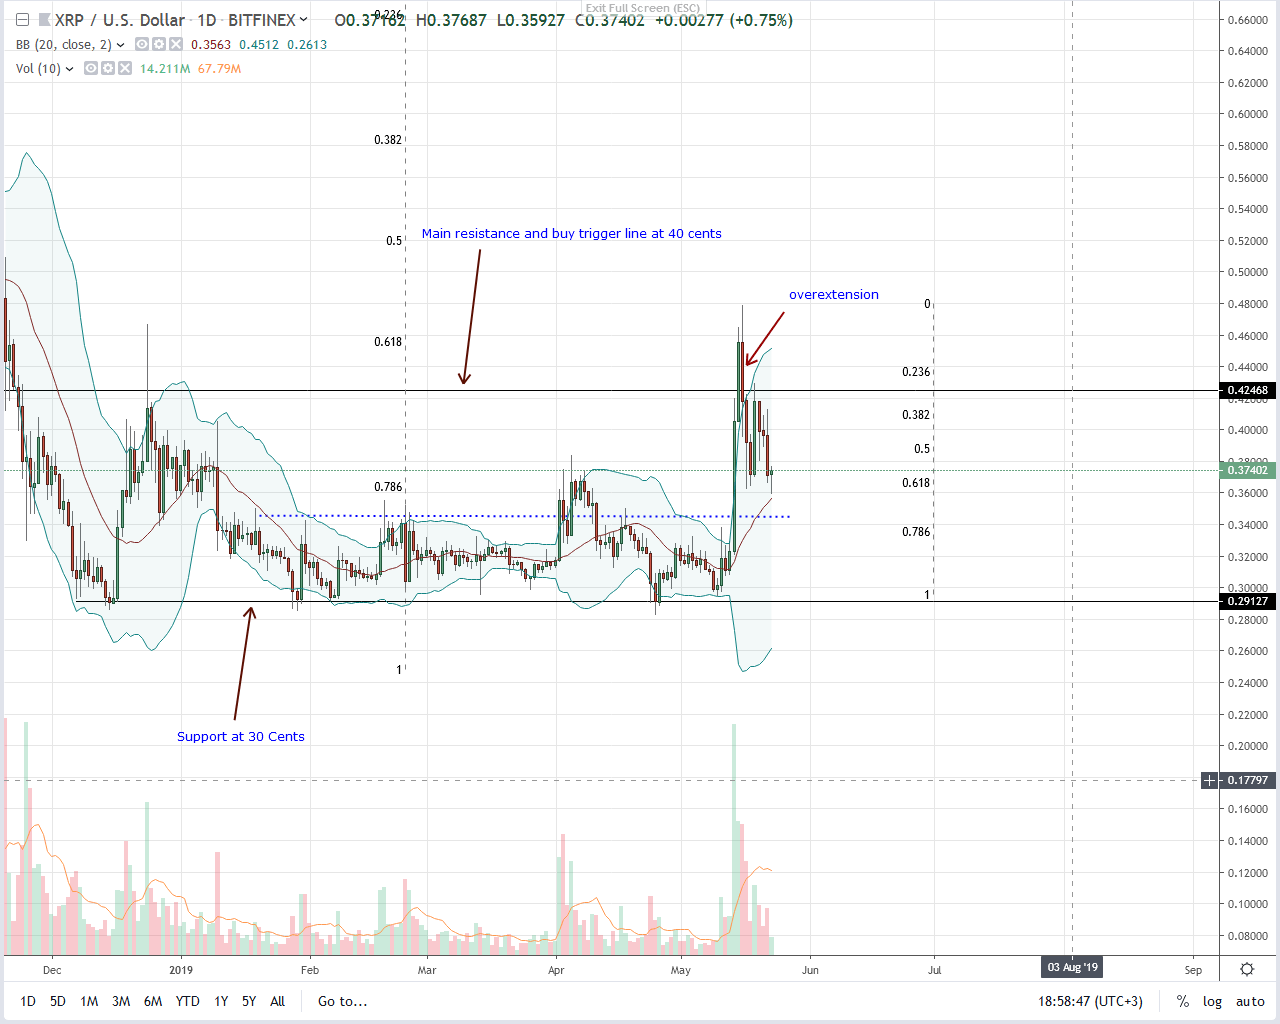The height and width of the screenshot is (1024, 1280).
Task: Select the 'overextension' text annotation
Action: click(834, 294)
